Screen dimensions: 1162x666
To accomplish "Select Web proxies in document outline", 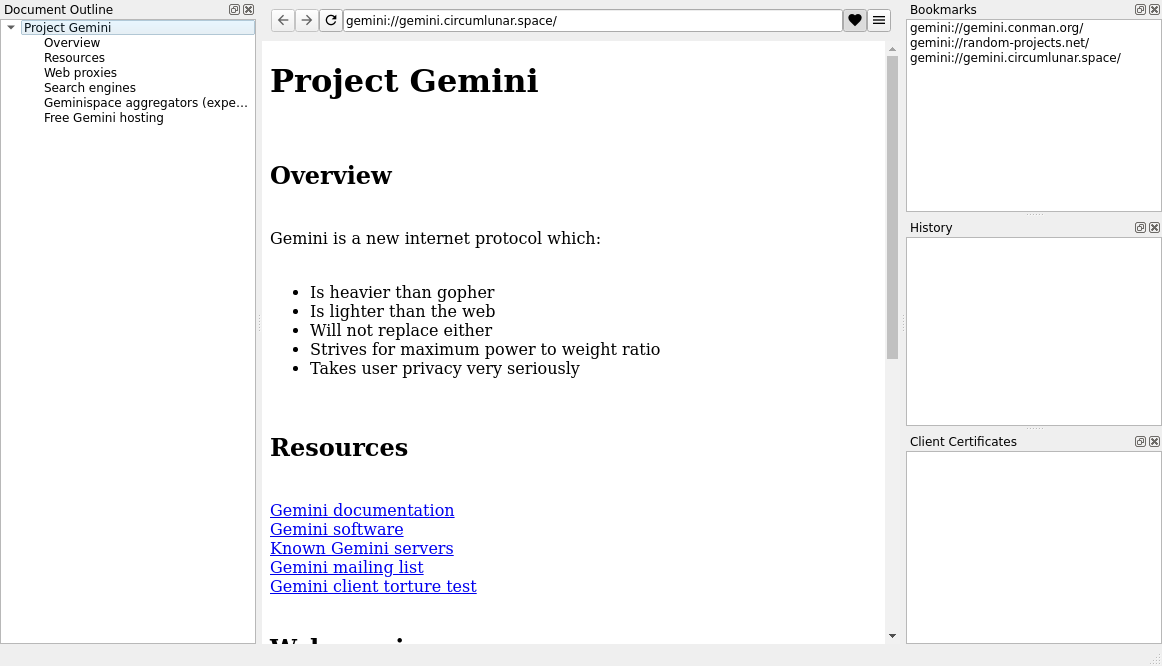I will point(80,73).
